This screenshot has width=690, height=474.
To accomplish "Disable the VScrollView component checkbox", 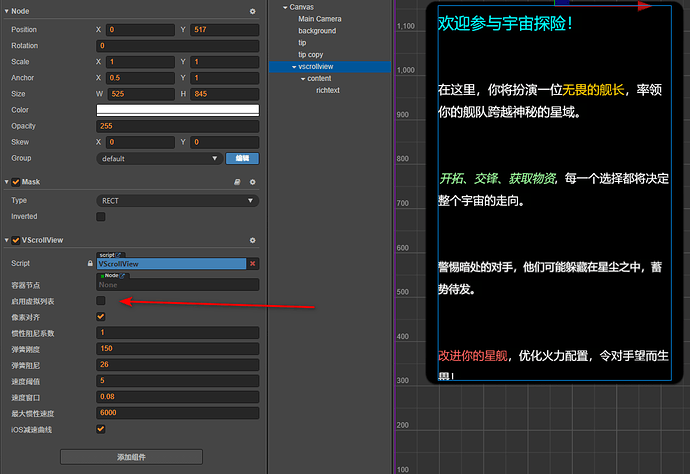I will point(16,240).
